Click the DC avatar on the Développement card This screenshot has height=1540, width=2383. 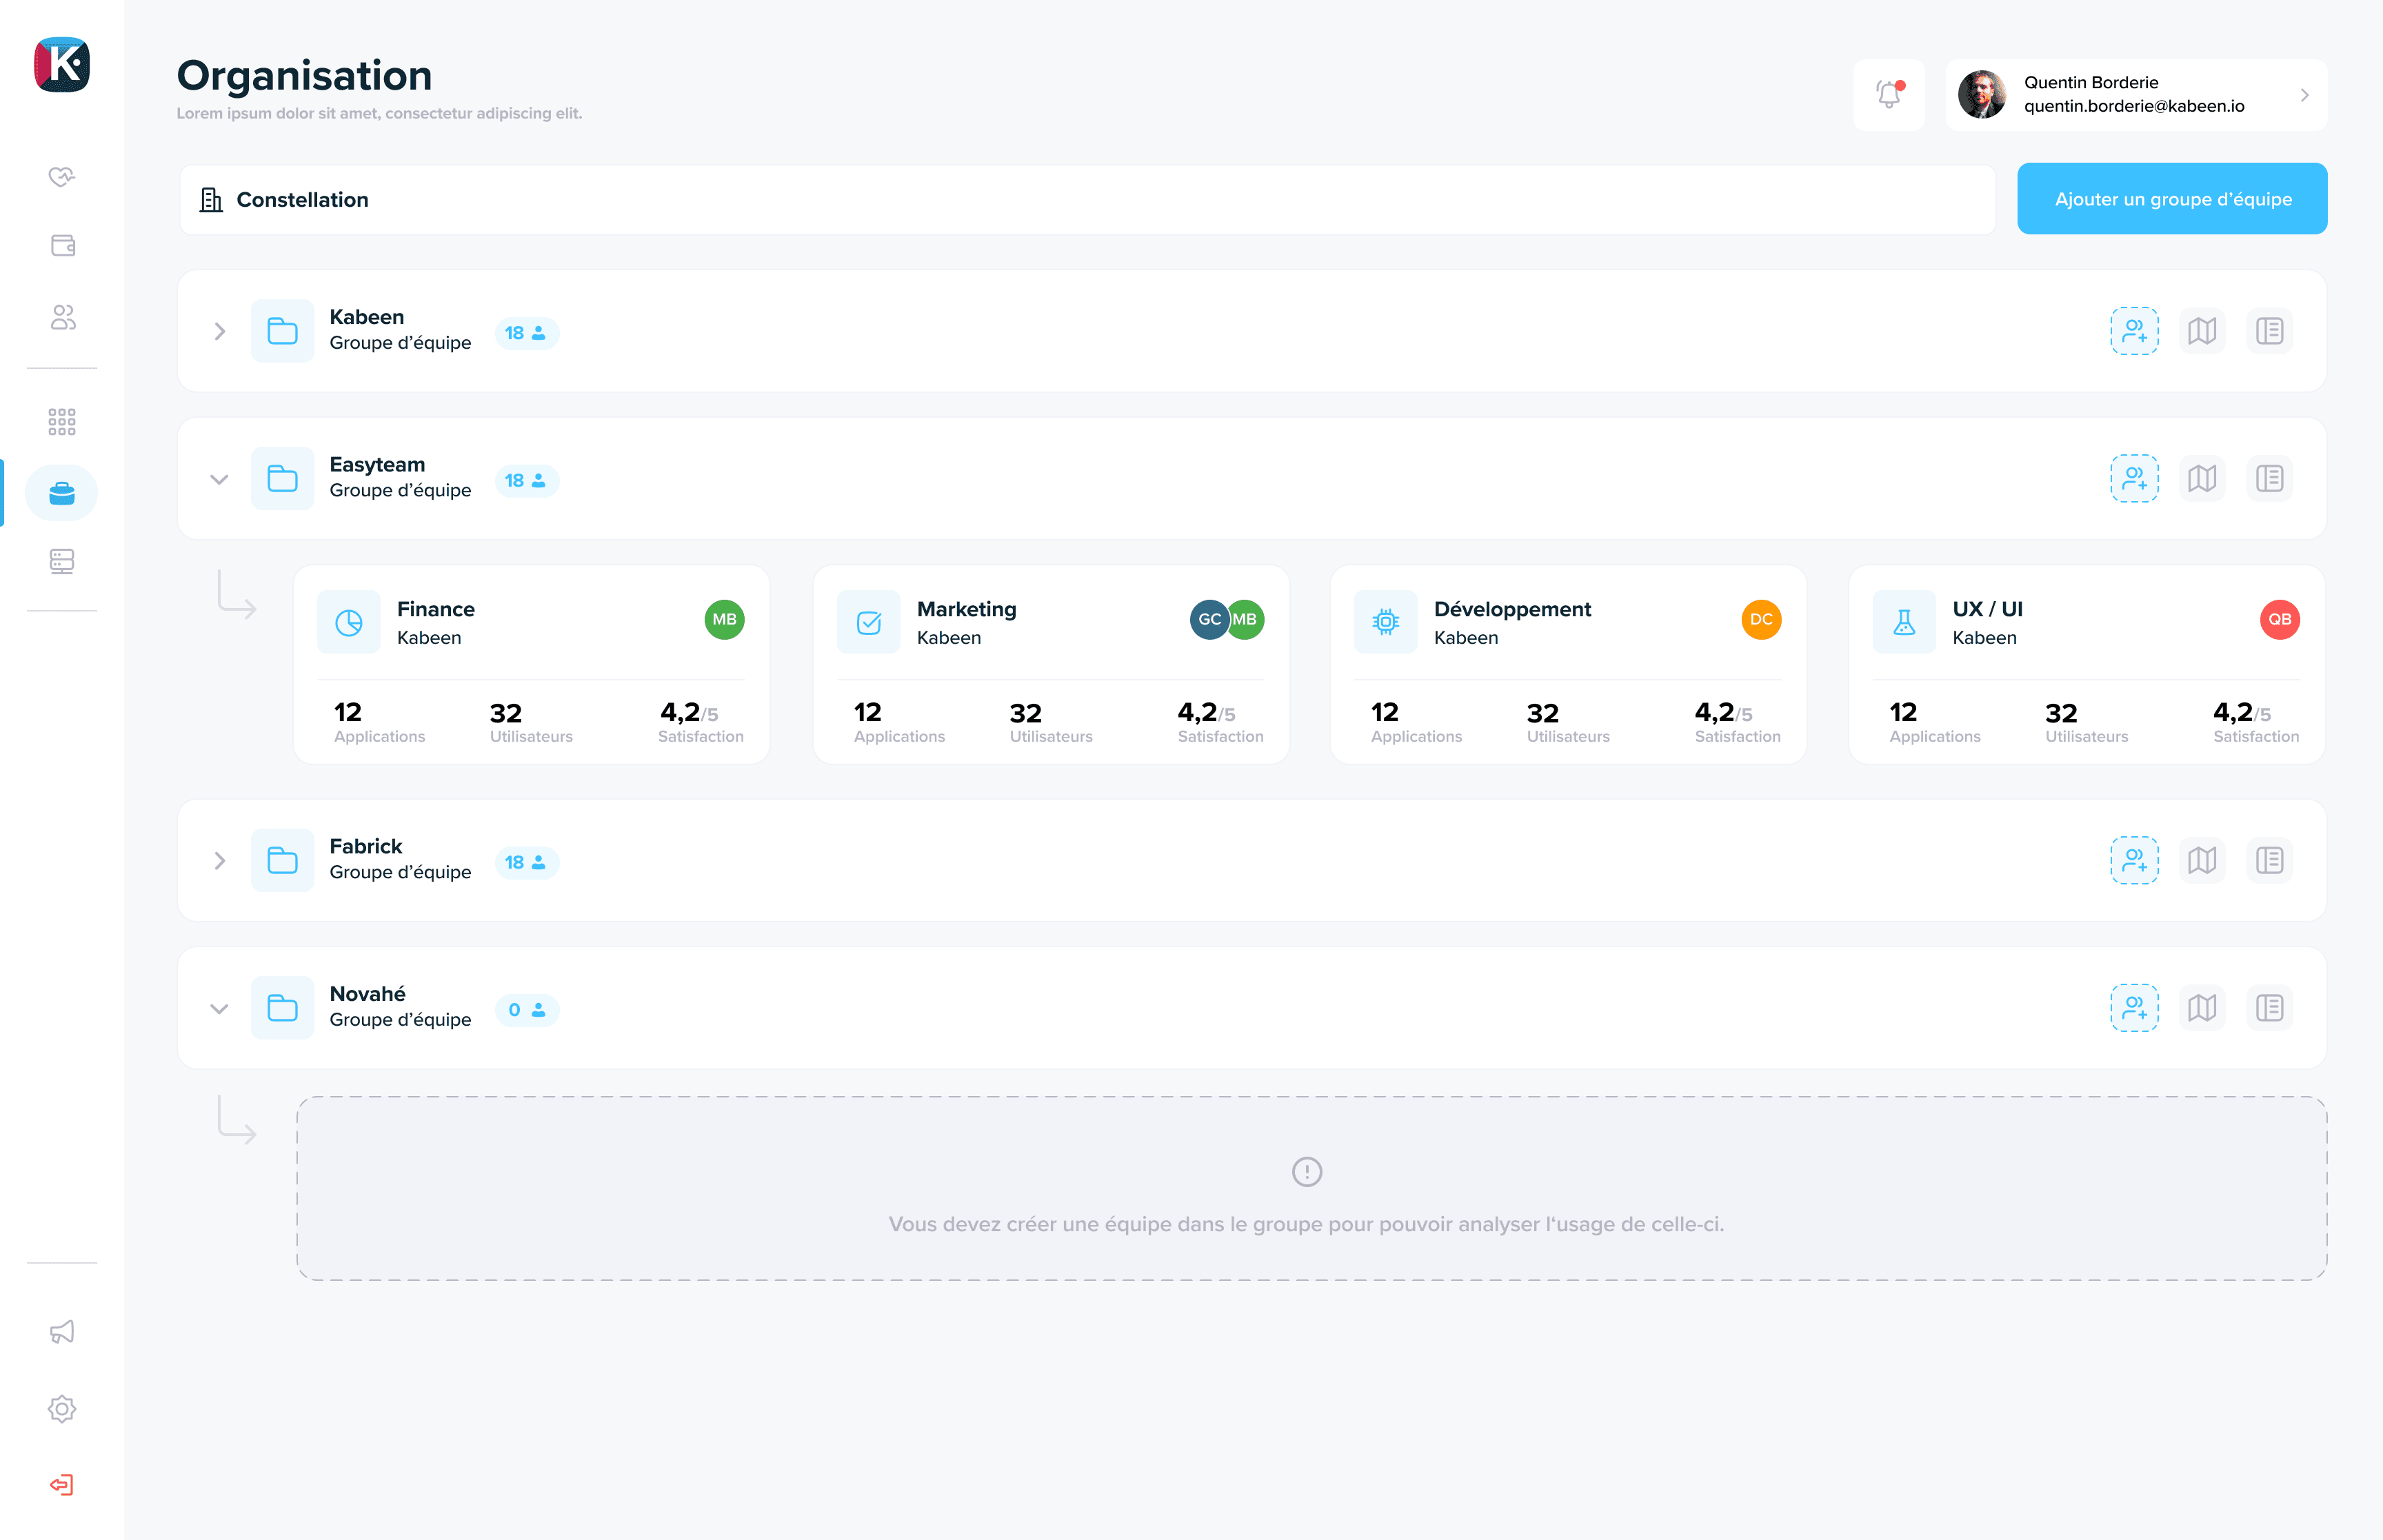click(x=1761, y=619)
